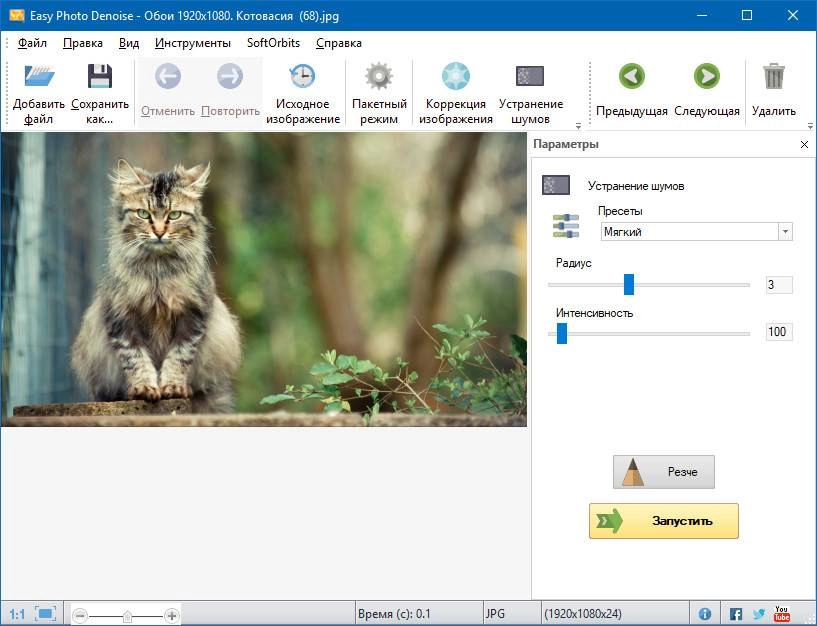Image resolution: width=817 pixels, height=626 pixels.
Task: Open Facebook icon in status bar
Action: (x=736, y=614)
